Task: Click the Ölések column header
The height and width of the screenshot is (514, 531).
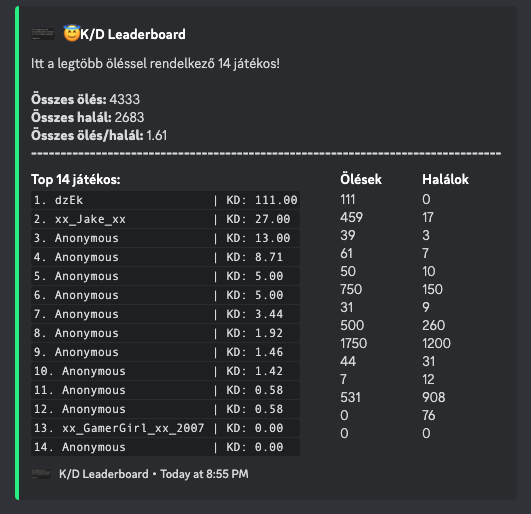Action: tap(361, 179)
